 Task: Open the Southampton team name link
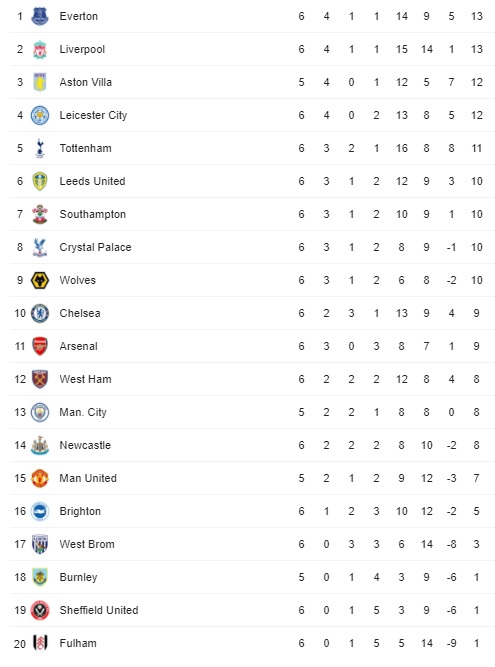(x=93, y=214)
